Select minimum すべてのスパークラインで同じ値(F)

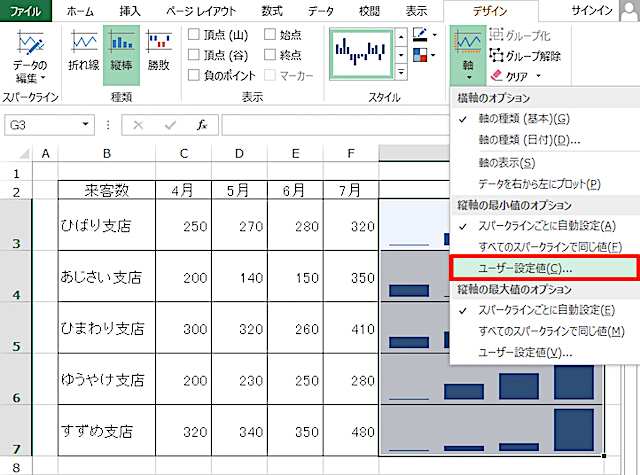tap(545, 247)
